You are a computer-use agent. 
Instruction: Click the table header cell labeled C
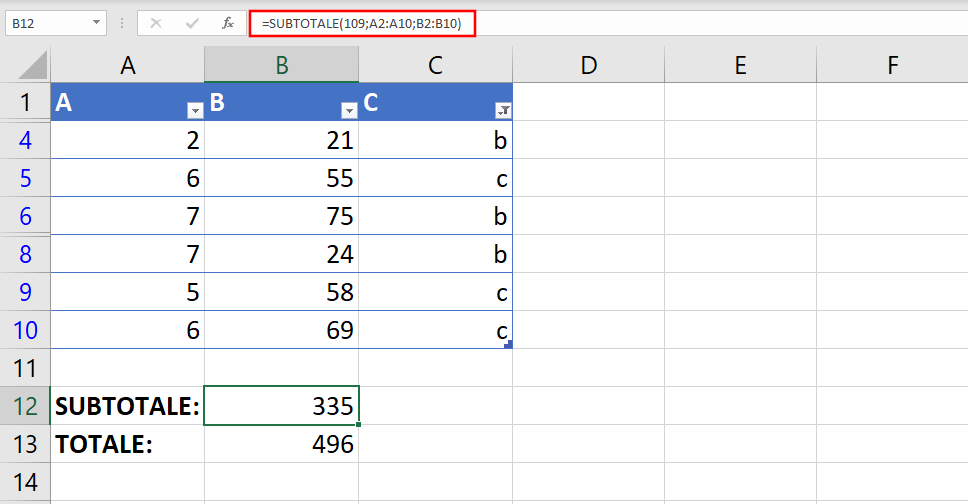click(x=435, y=102)
